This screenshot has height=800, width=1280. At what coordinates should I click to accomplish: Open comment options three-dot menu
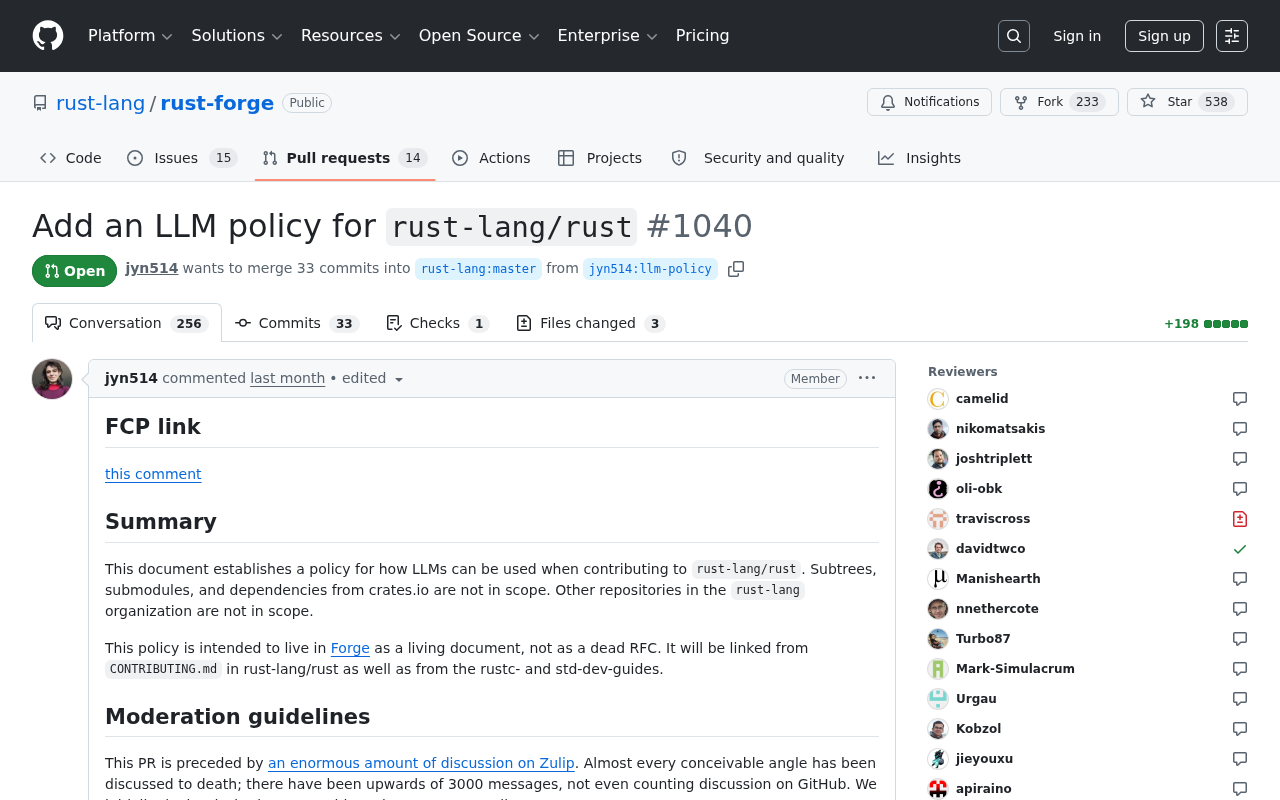(x=867, y=378)
